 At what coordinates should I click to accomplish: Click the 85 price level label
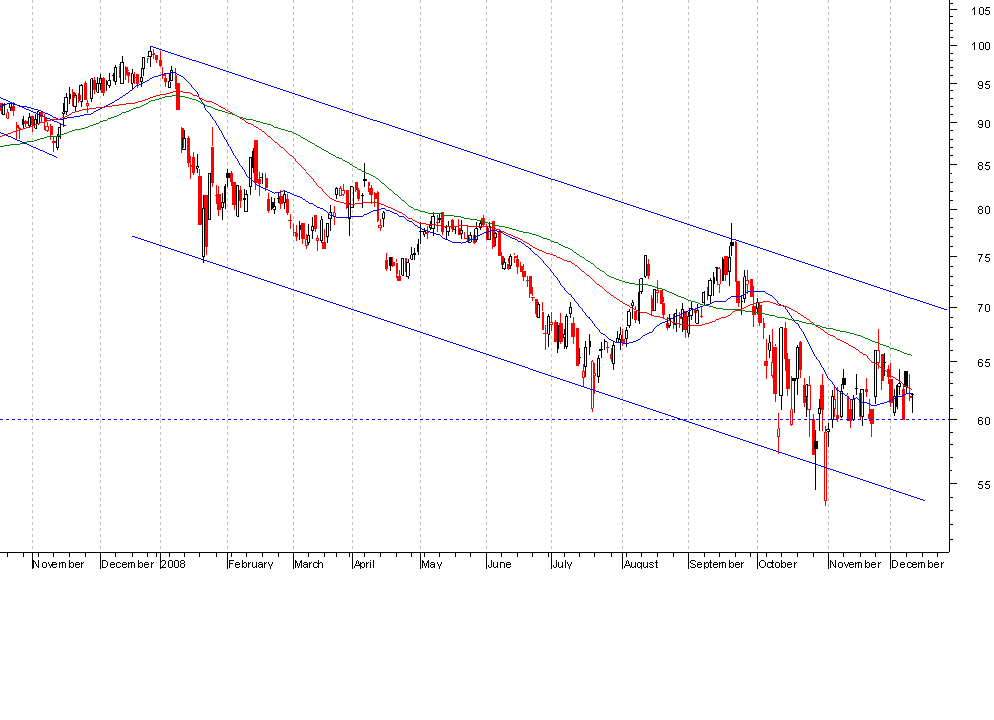tap(983, 166)
